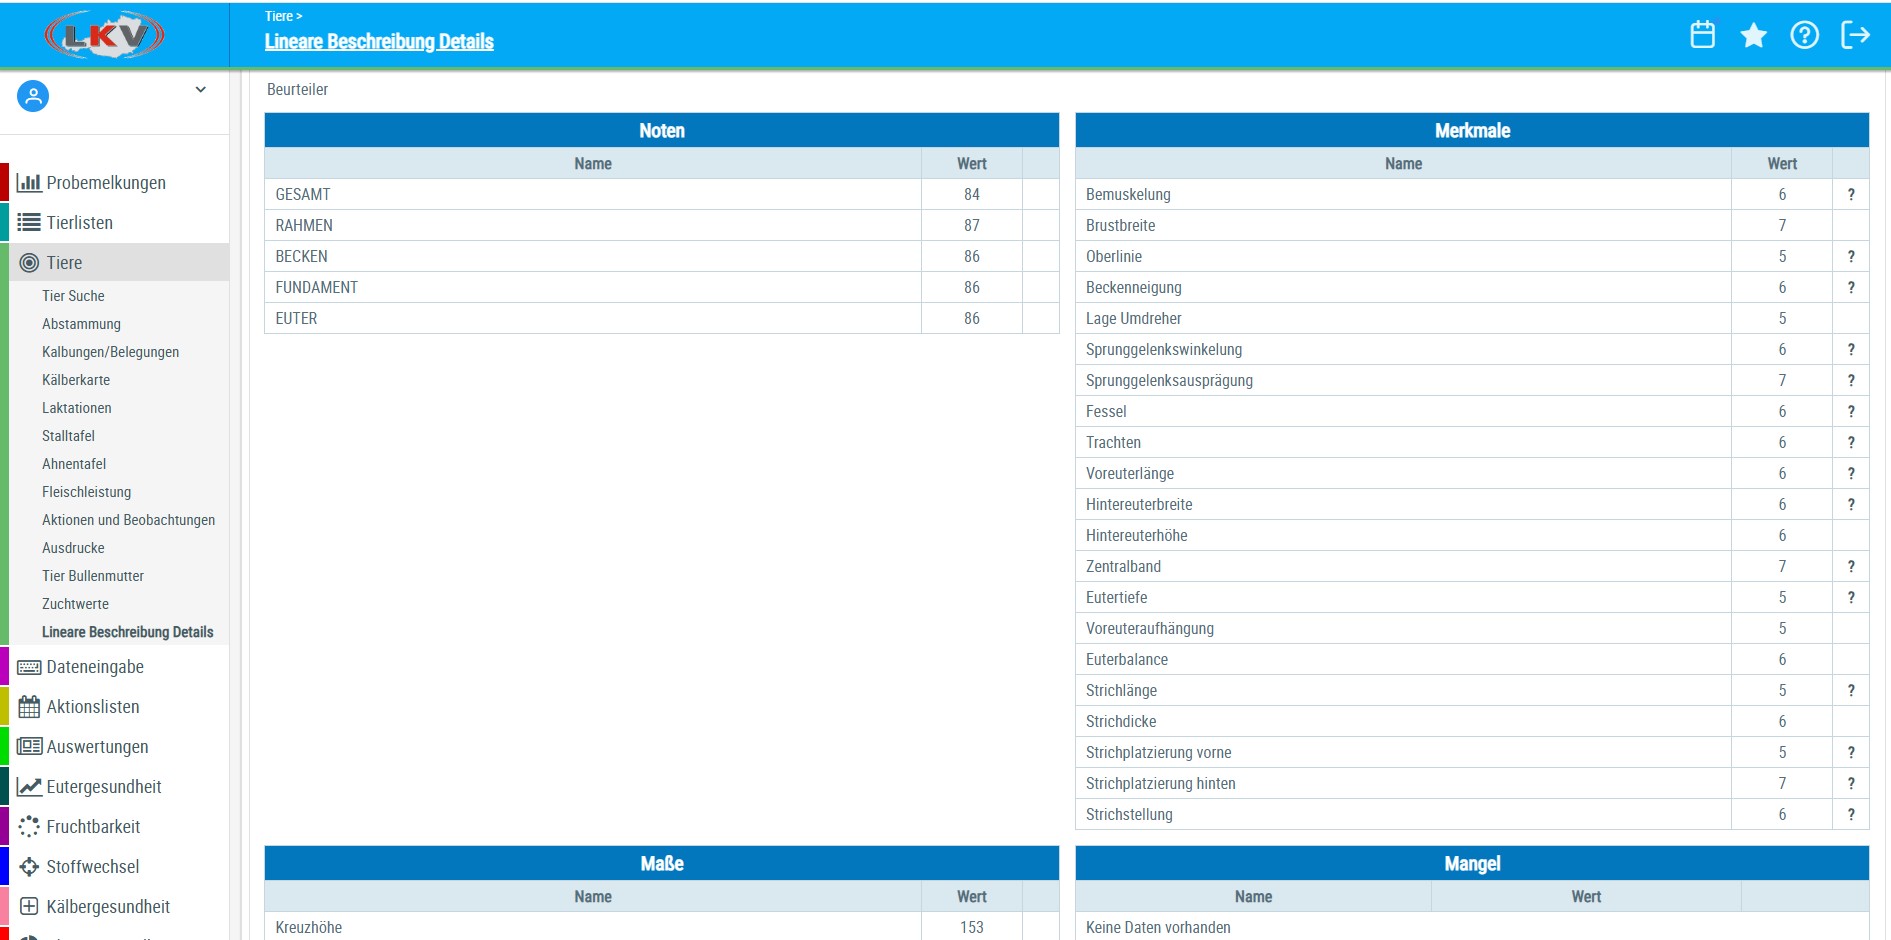1891x940 pixels.
Task: Click the logout icon in the header
Action: [x=1855, y=35]
